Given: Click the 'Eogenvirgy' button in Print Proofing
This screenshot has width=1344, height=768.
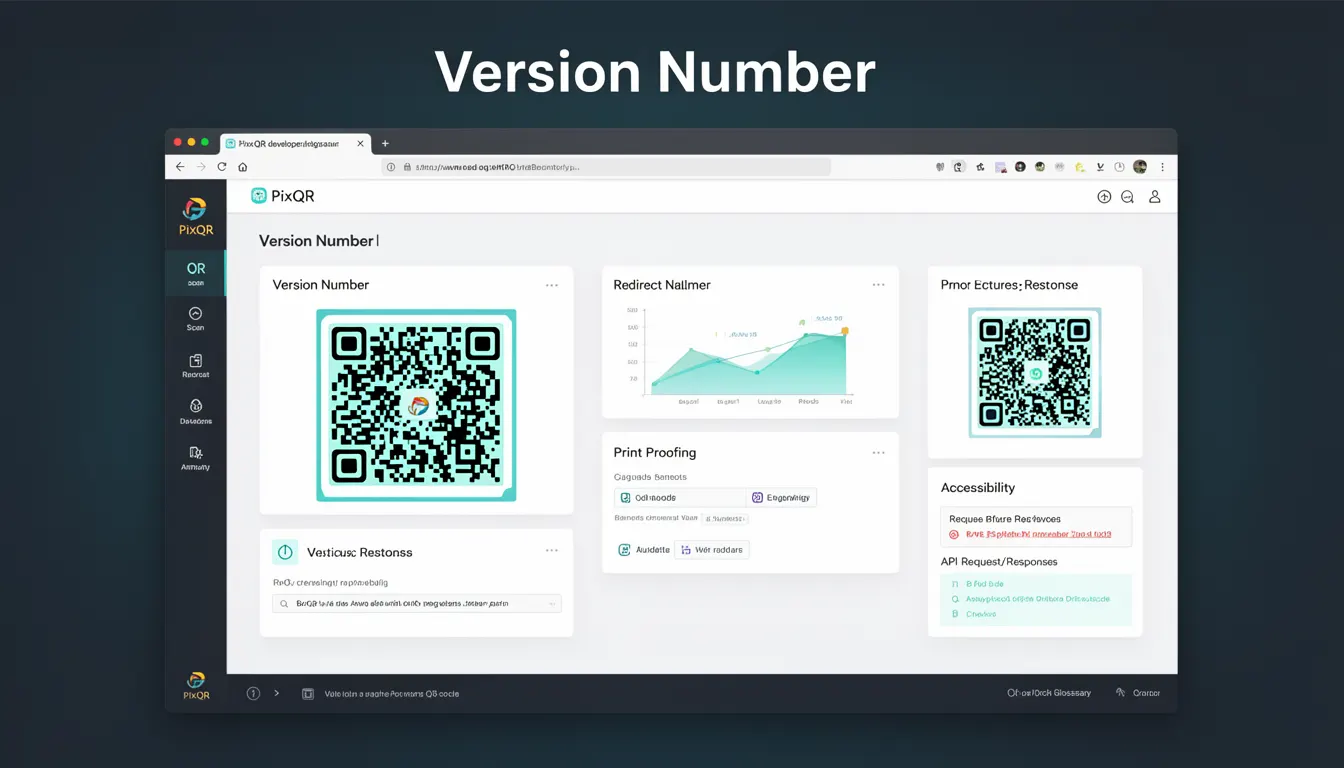Looking at the screenshot, I should [782, 497].
